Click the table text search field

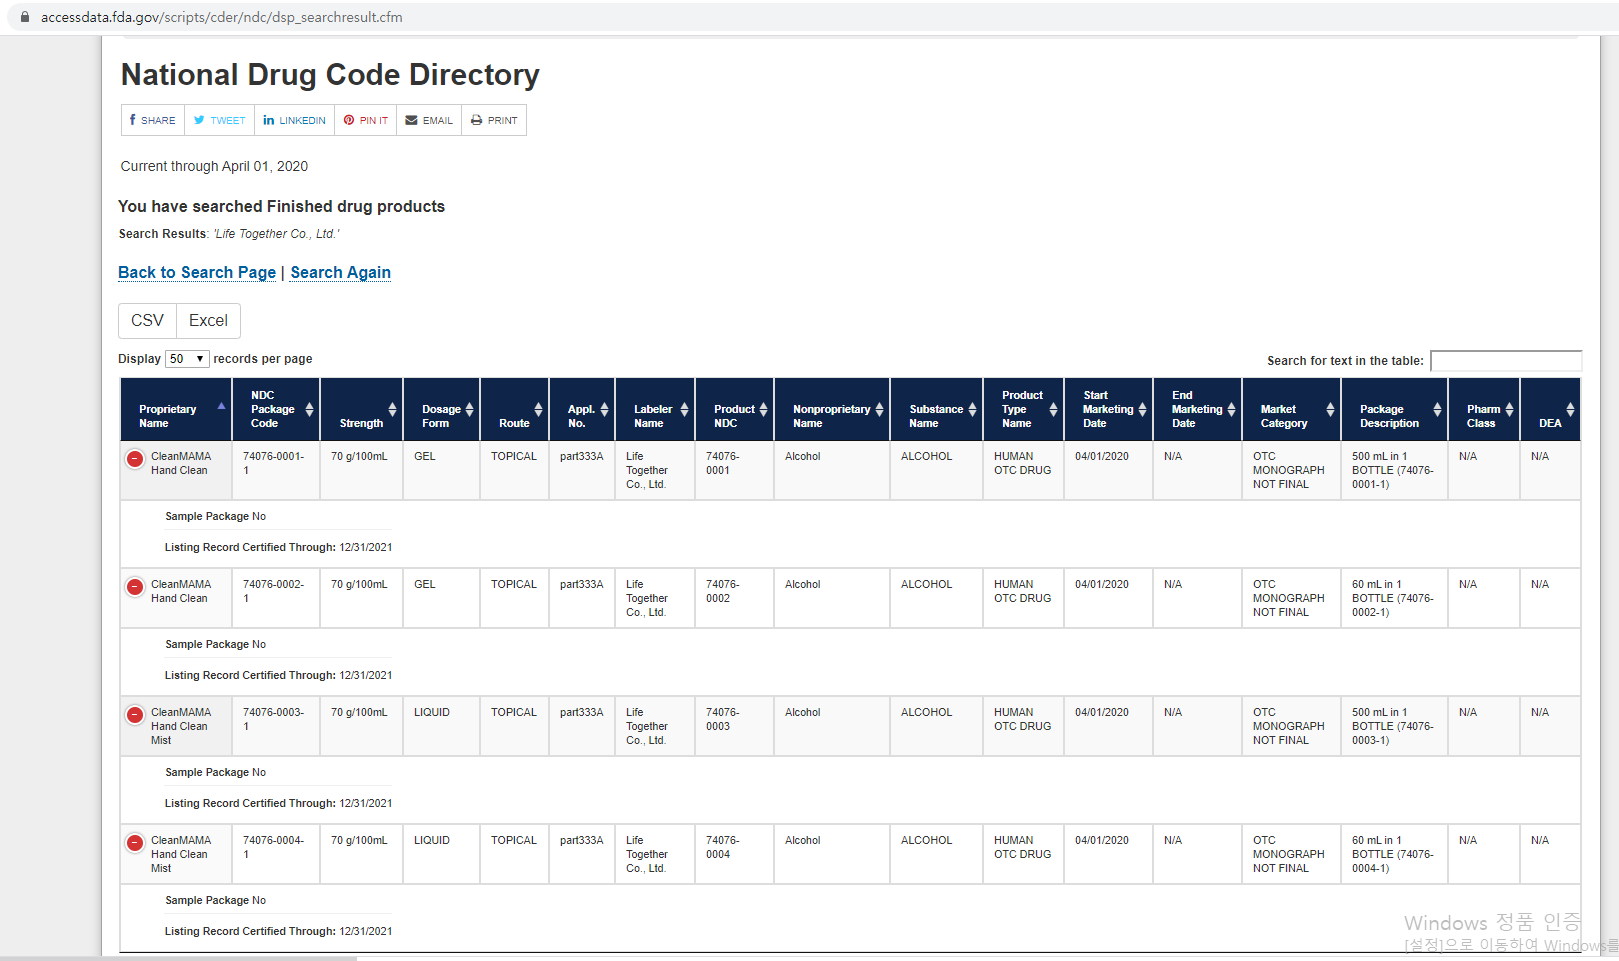1505,361
